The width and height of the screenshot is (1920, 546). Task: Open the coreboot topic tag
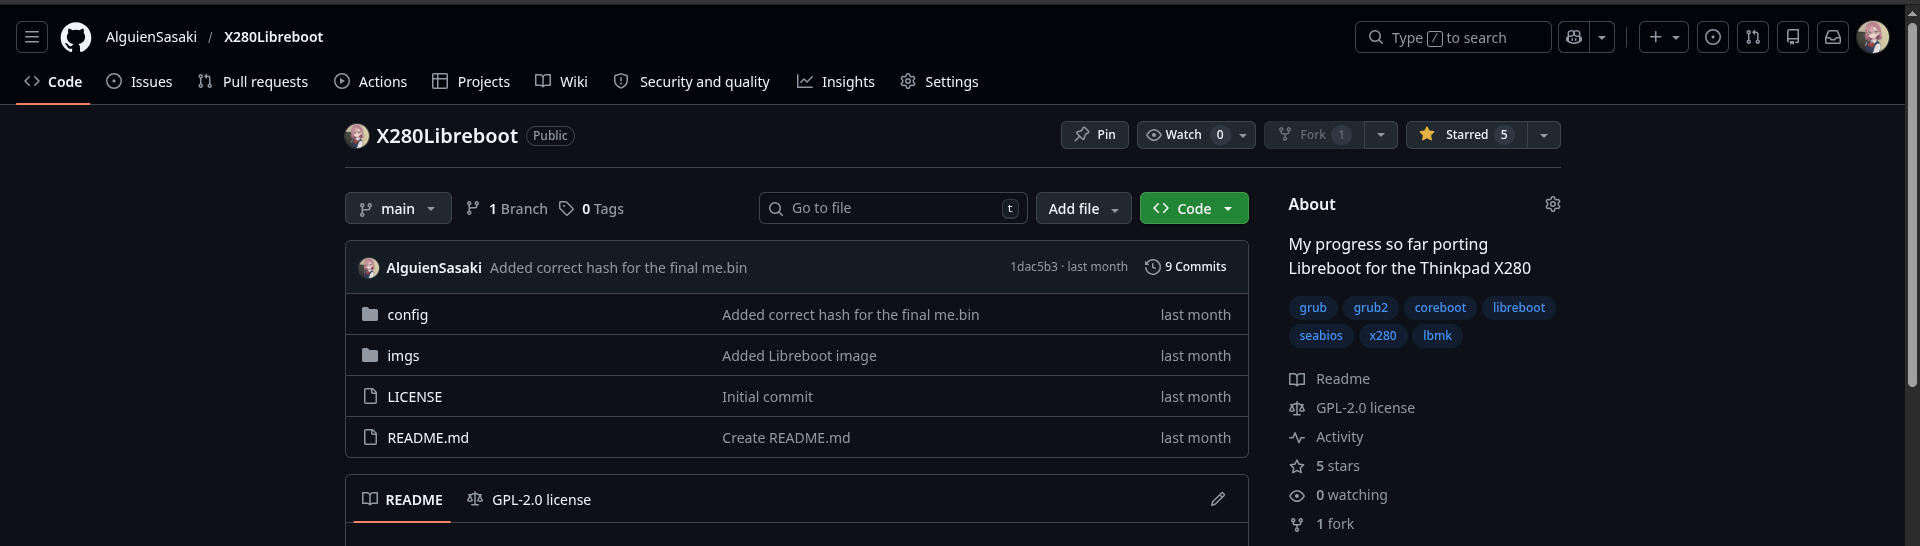pyautogui.click(x=1440, y=308)
